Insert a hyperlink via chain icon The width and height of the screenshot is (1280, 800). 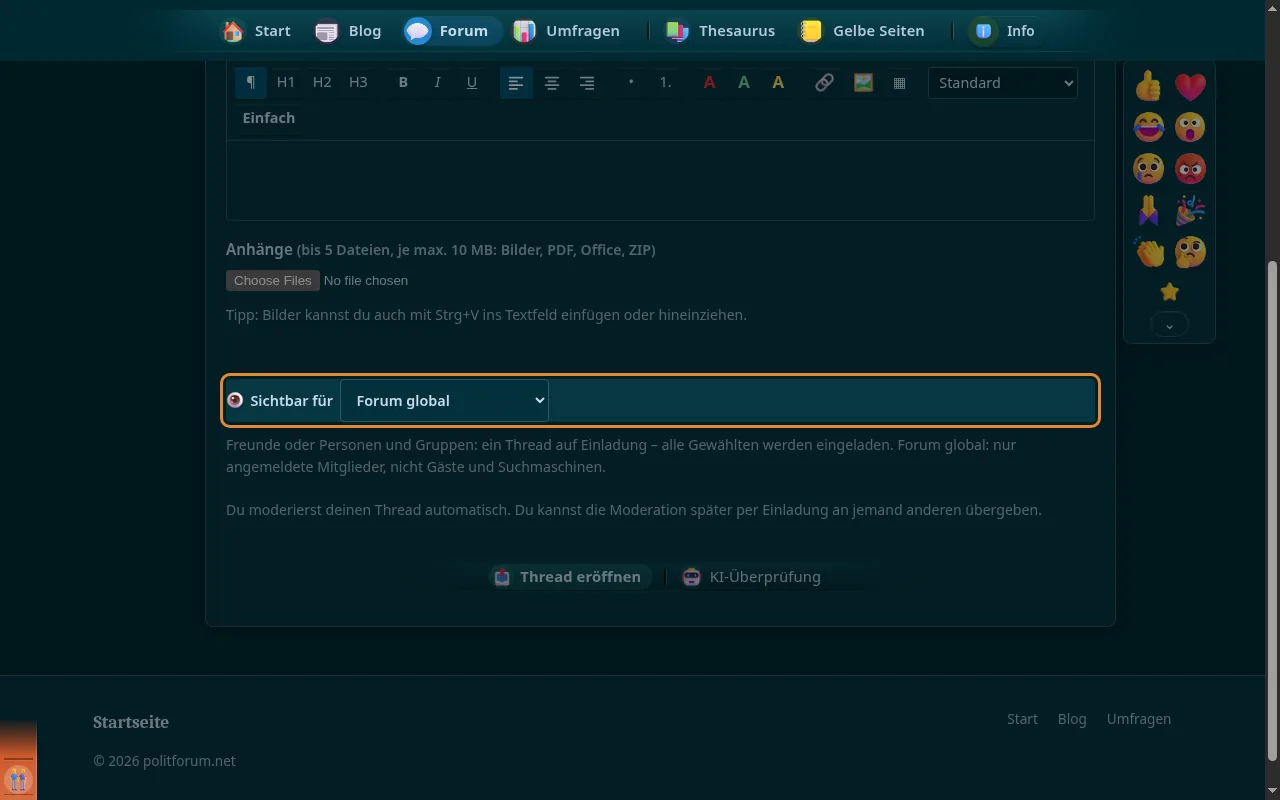point(824,83)
